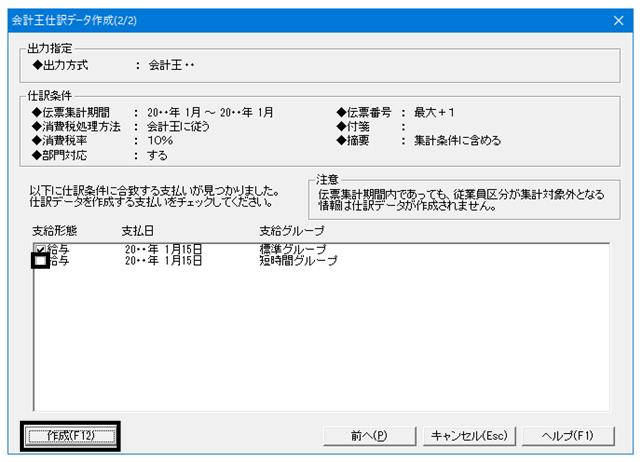Click the 10% tax rate value
The width and height of the screenshot is (642, 462).
click(160, 140)
